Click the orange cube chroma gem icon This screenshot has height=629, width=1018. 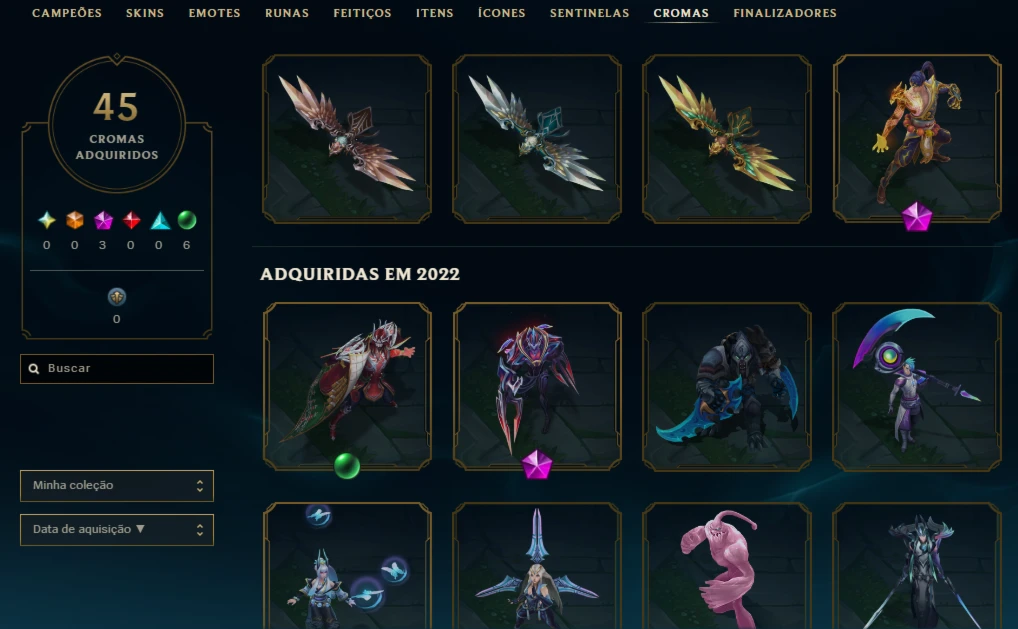(x=75, y=221)
